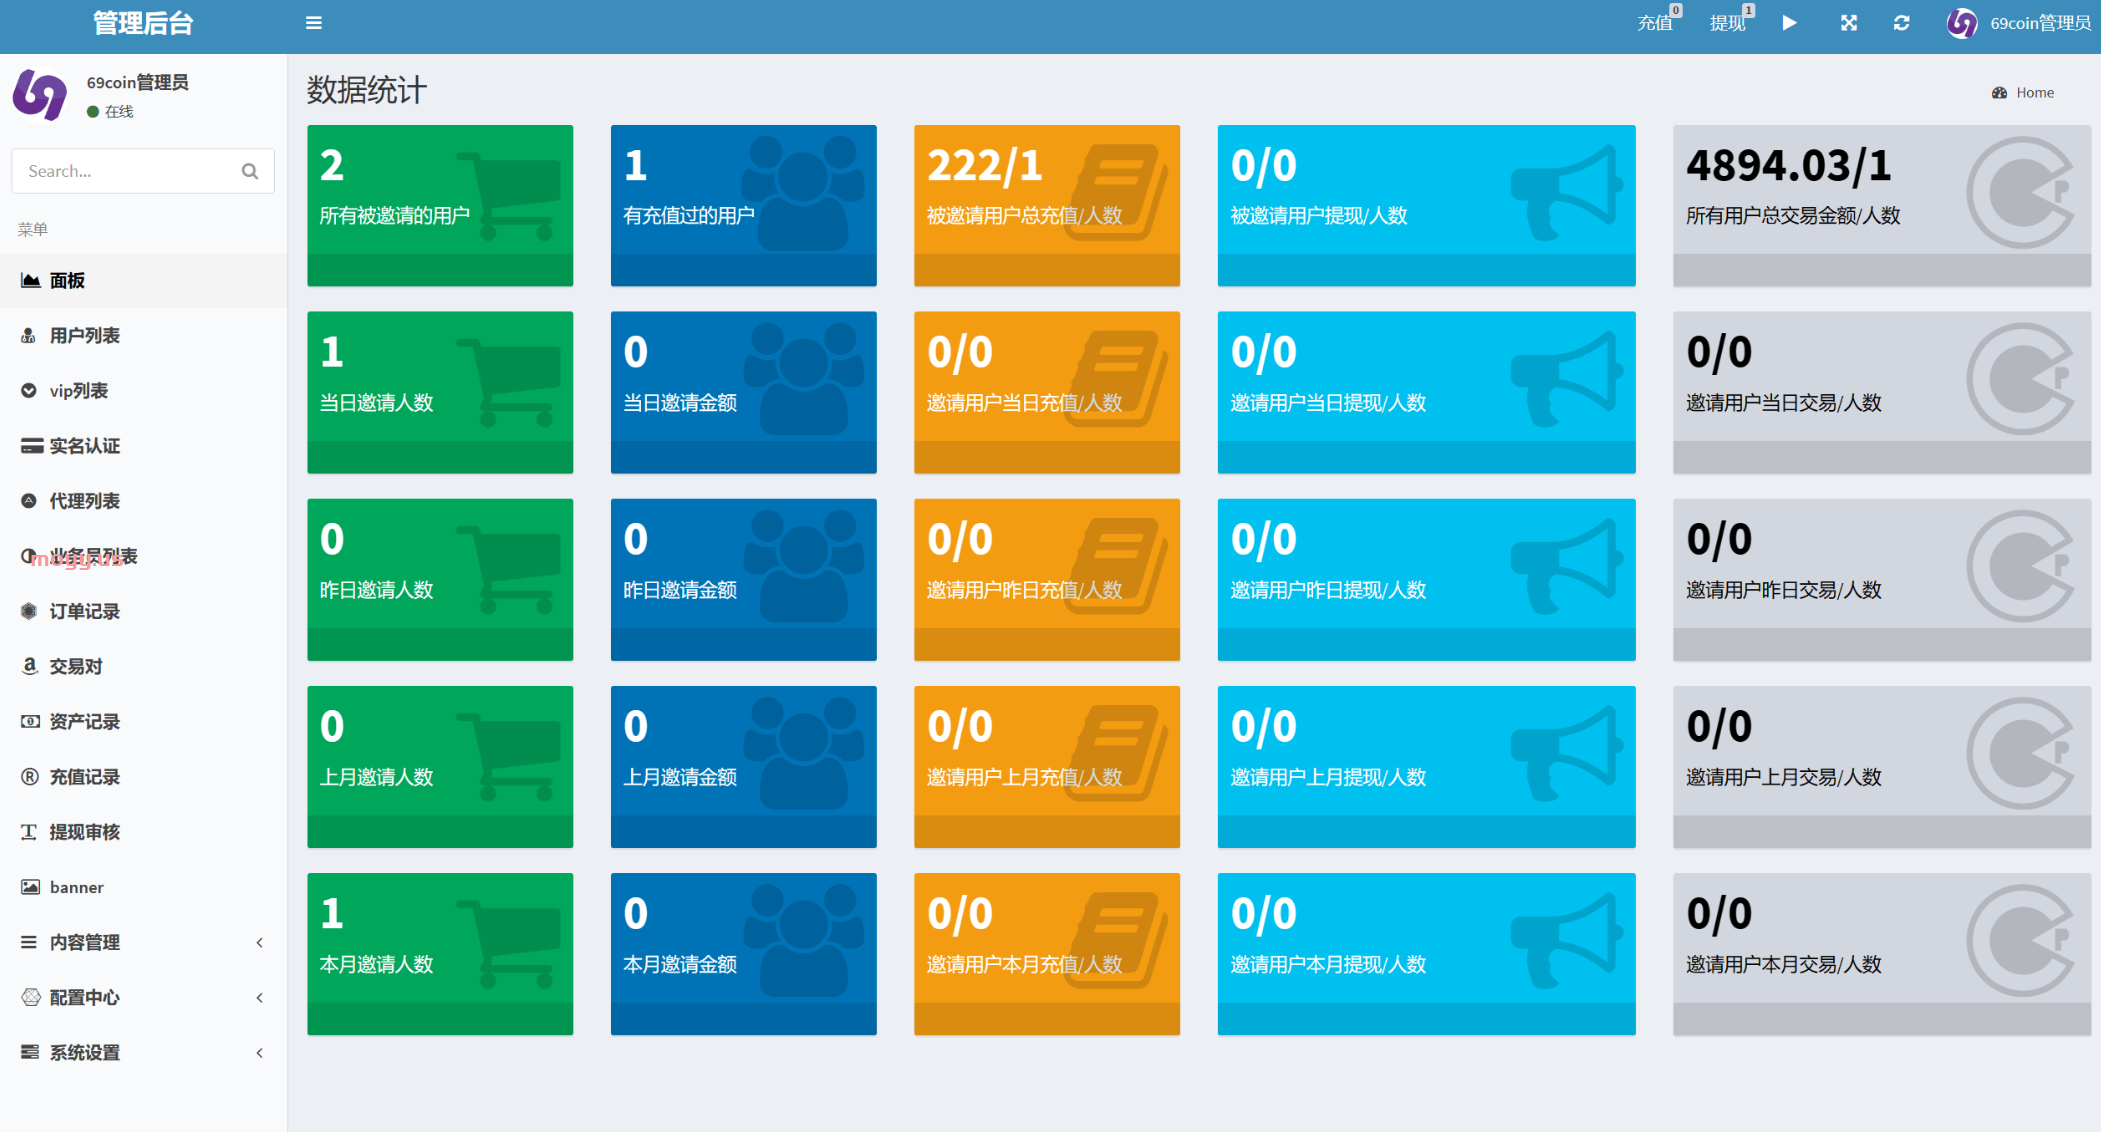Click the megaphone icon on 邀请用户昨日提现/人数 card
Viewport: 2101px width, 1132px height.
(1565, 568)
